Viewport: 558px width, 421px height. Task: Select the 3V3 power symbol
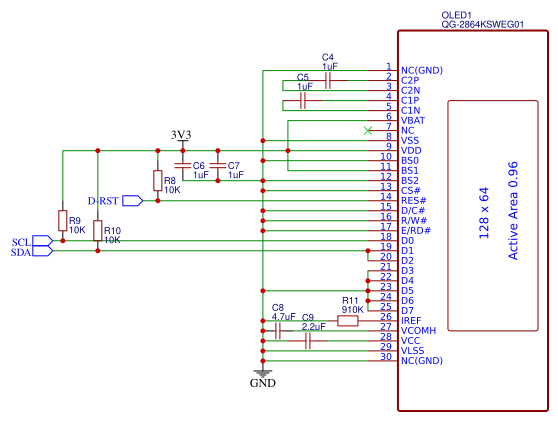point(183,142)
